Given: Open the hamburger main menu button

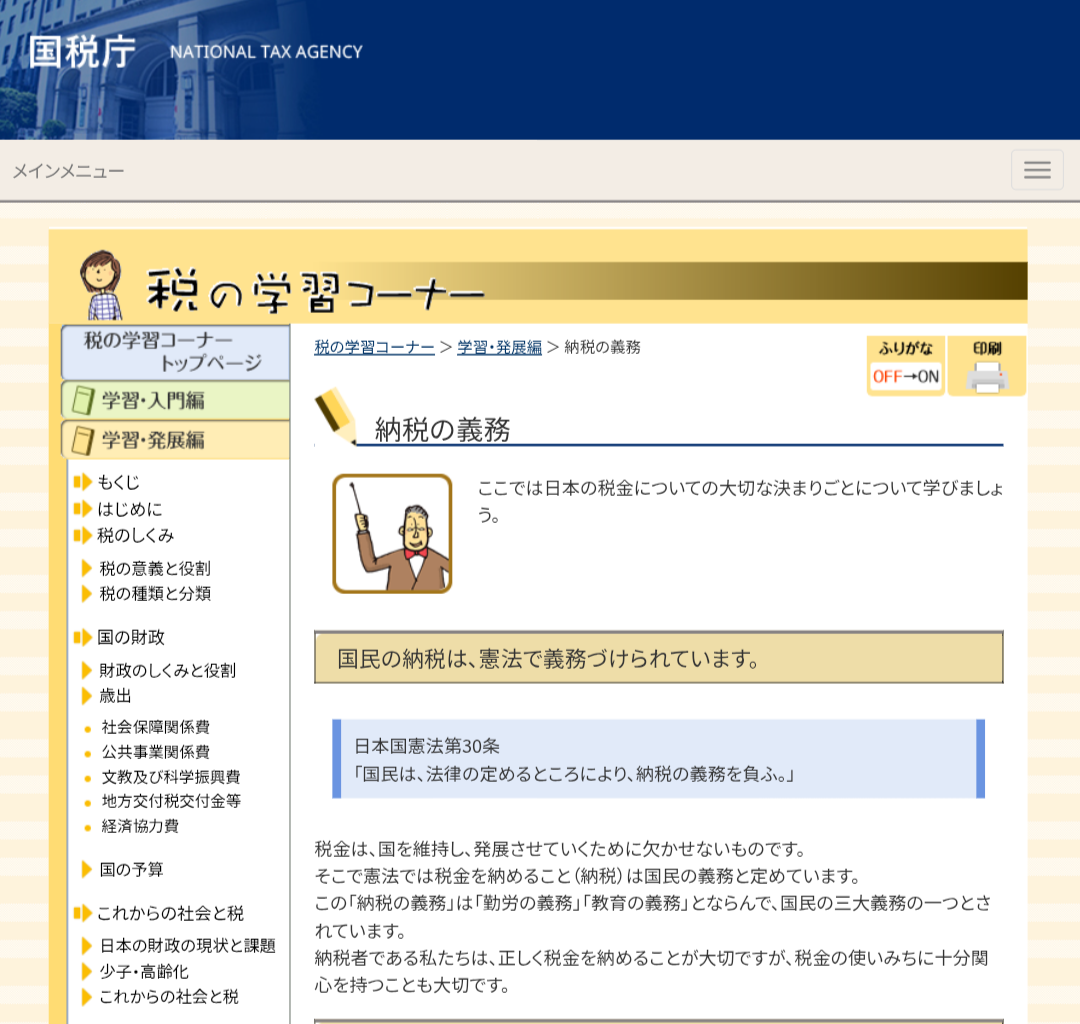Looking at the screenshot, I should (1037, 170).
